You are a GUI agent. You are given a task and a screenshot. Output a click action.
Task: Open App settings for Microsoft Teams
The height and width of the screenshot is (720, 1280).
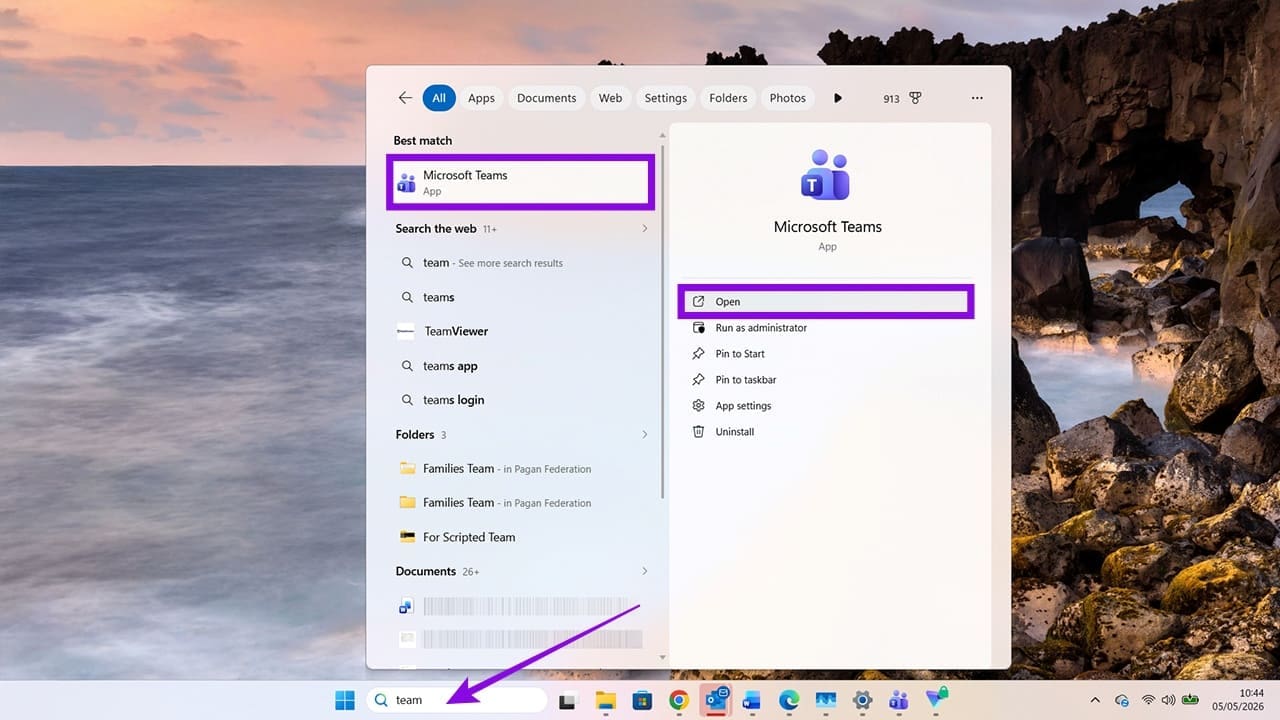[x=743, y=406]
